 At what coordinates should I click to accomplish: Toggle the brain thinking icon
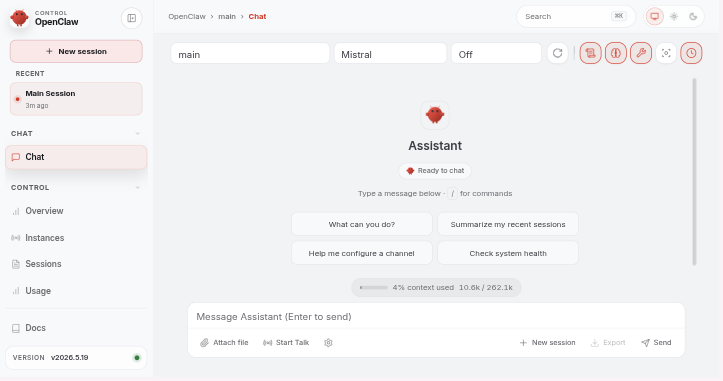coord(616,53)
